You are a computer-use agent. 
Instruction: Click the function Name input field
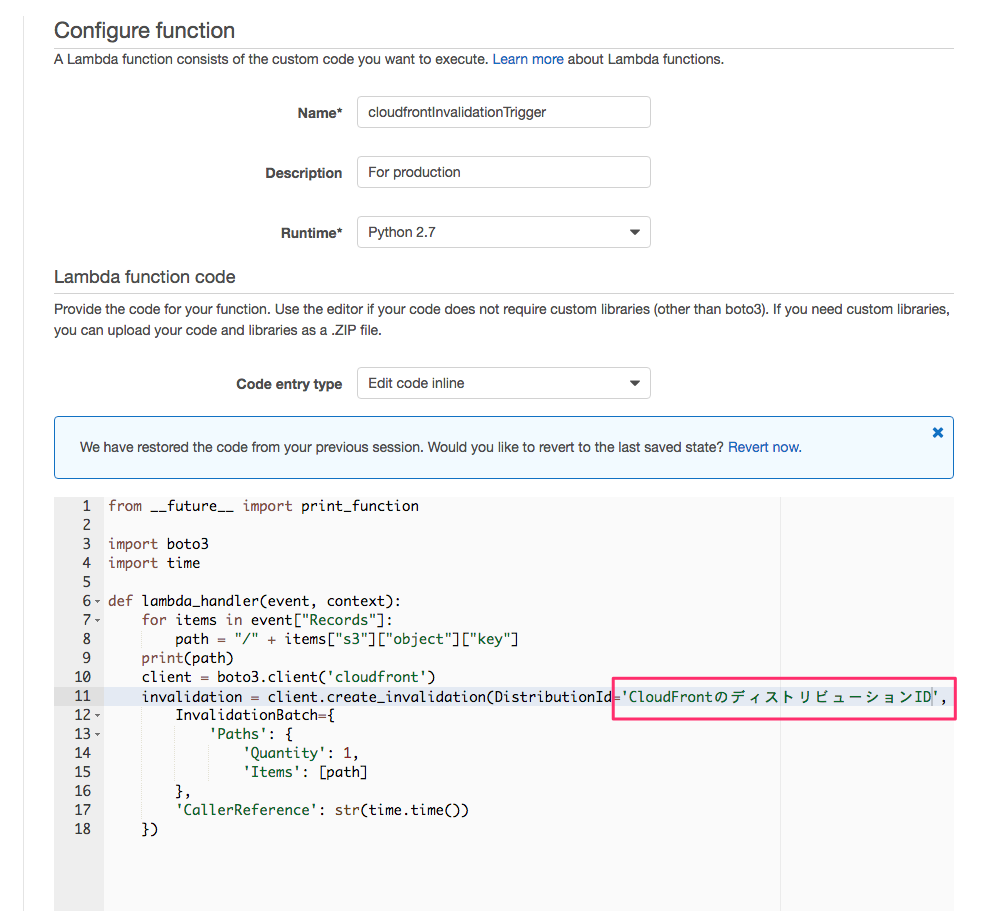point(503,112)
